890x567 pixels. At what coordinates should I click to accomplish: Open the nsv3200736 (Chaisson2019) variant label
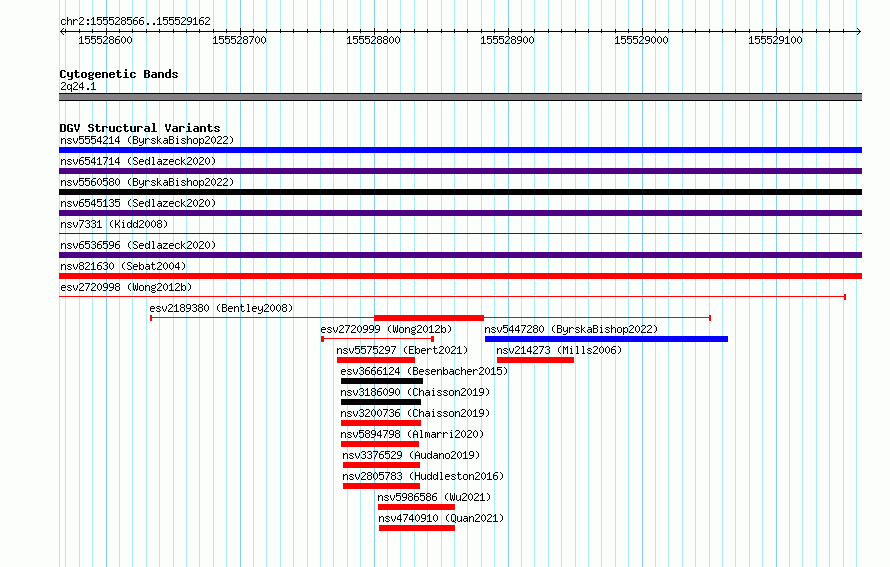415,413
